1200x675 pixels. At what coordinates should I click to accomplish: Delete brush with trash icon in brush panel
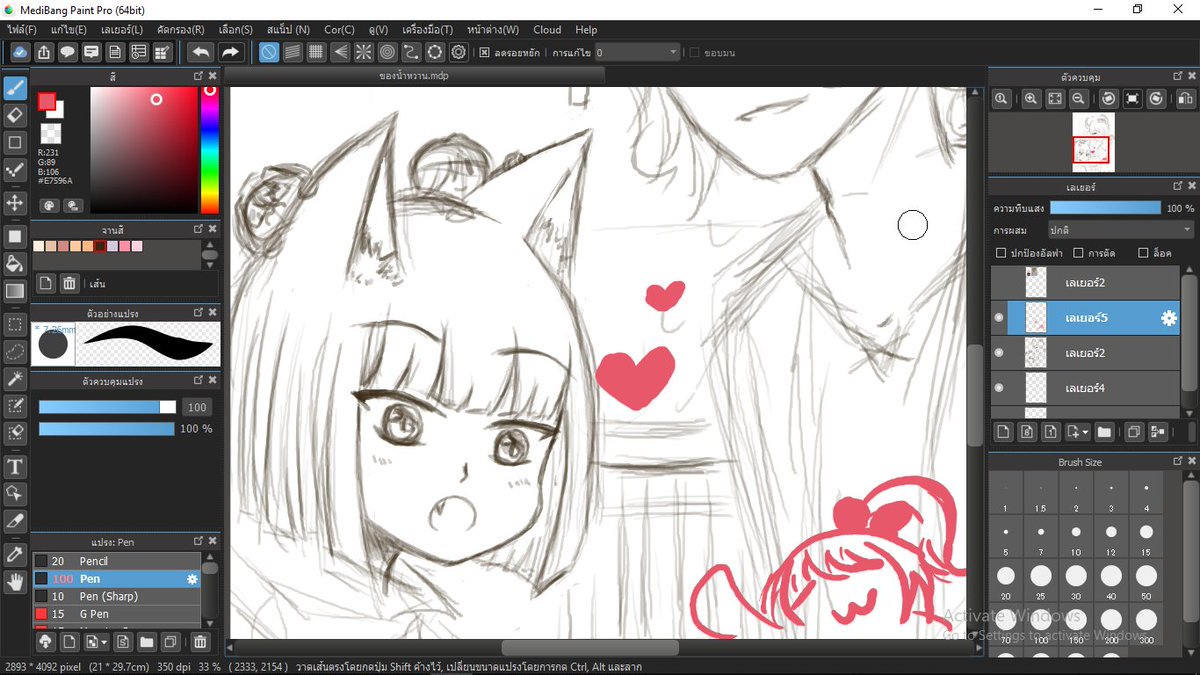(200, 641)
